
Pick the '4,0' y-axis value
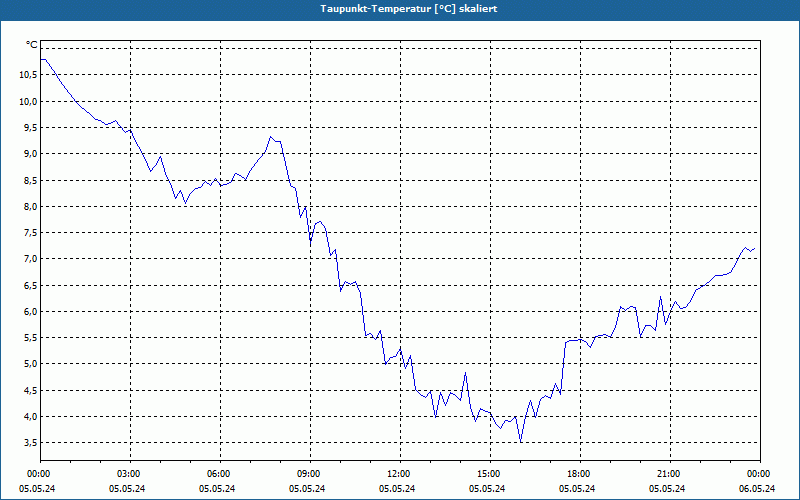tap(30, 417)
